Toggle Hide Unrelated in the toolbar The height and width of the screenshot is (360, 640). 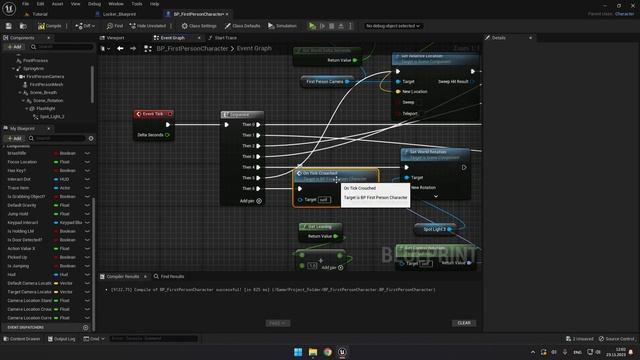(147, 26)
